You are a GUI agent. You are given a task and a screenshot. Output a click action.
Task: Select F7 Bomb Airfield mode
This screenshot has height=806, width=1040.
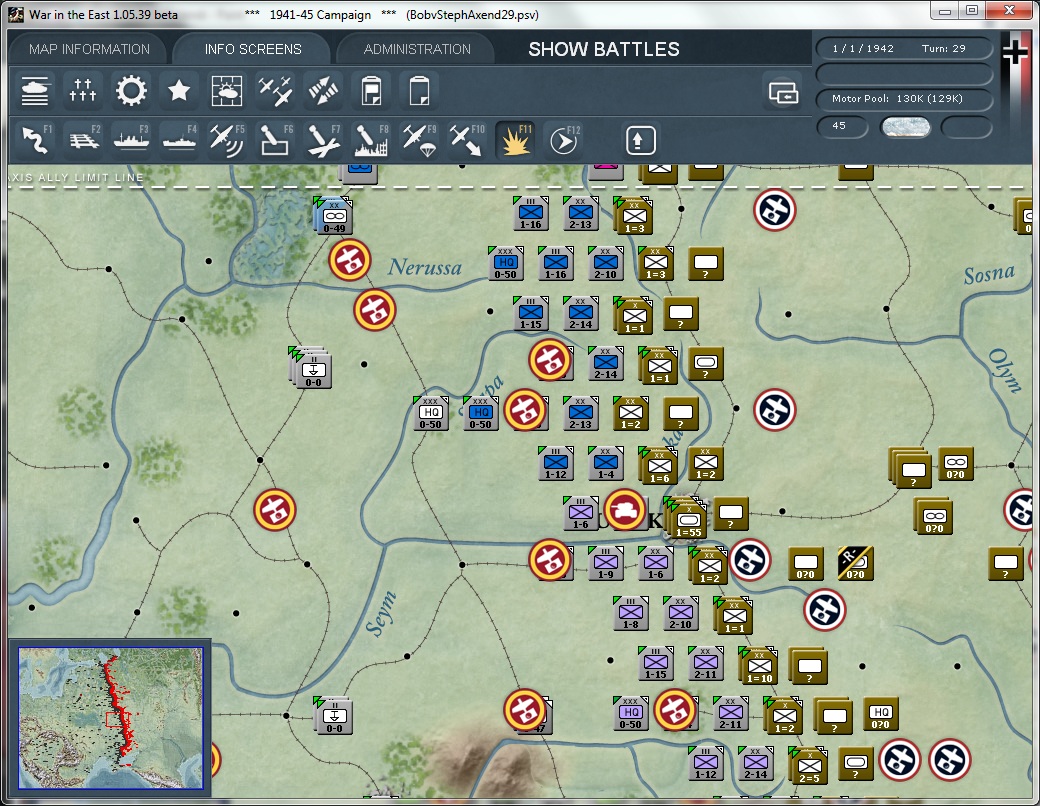pos(323,139)
